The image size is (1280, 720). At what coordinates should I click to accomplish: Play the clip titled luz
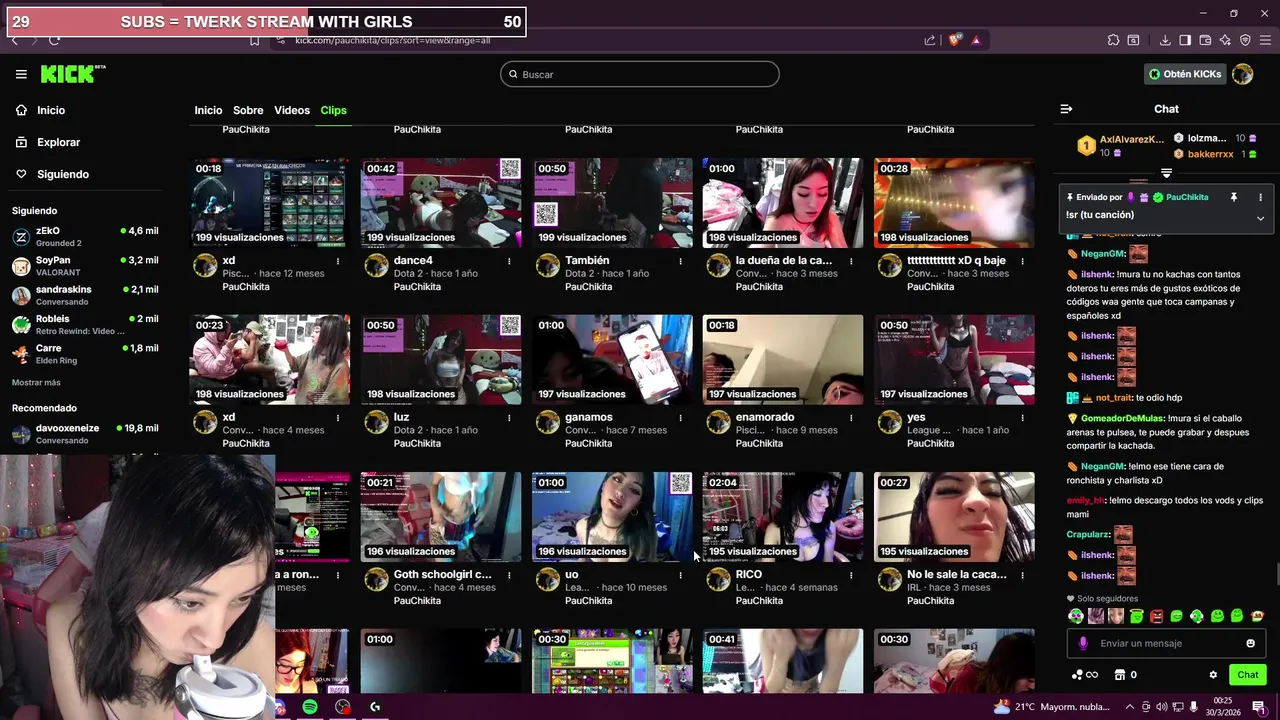pyautogui.click(x=441, y=360)
